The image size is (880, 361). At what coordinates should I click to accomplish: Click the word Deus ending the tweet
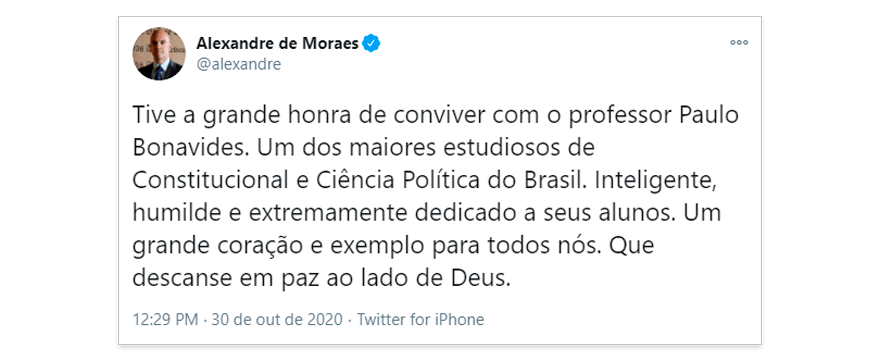point(483,280)
